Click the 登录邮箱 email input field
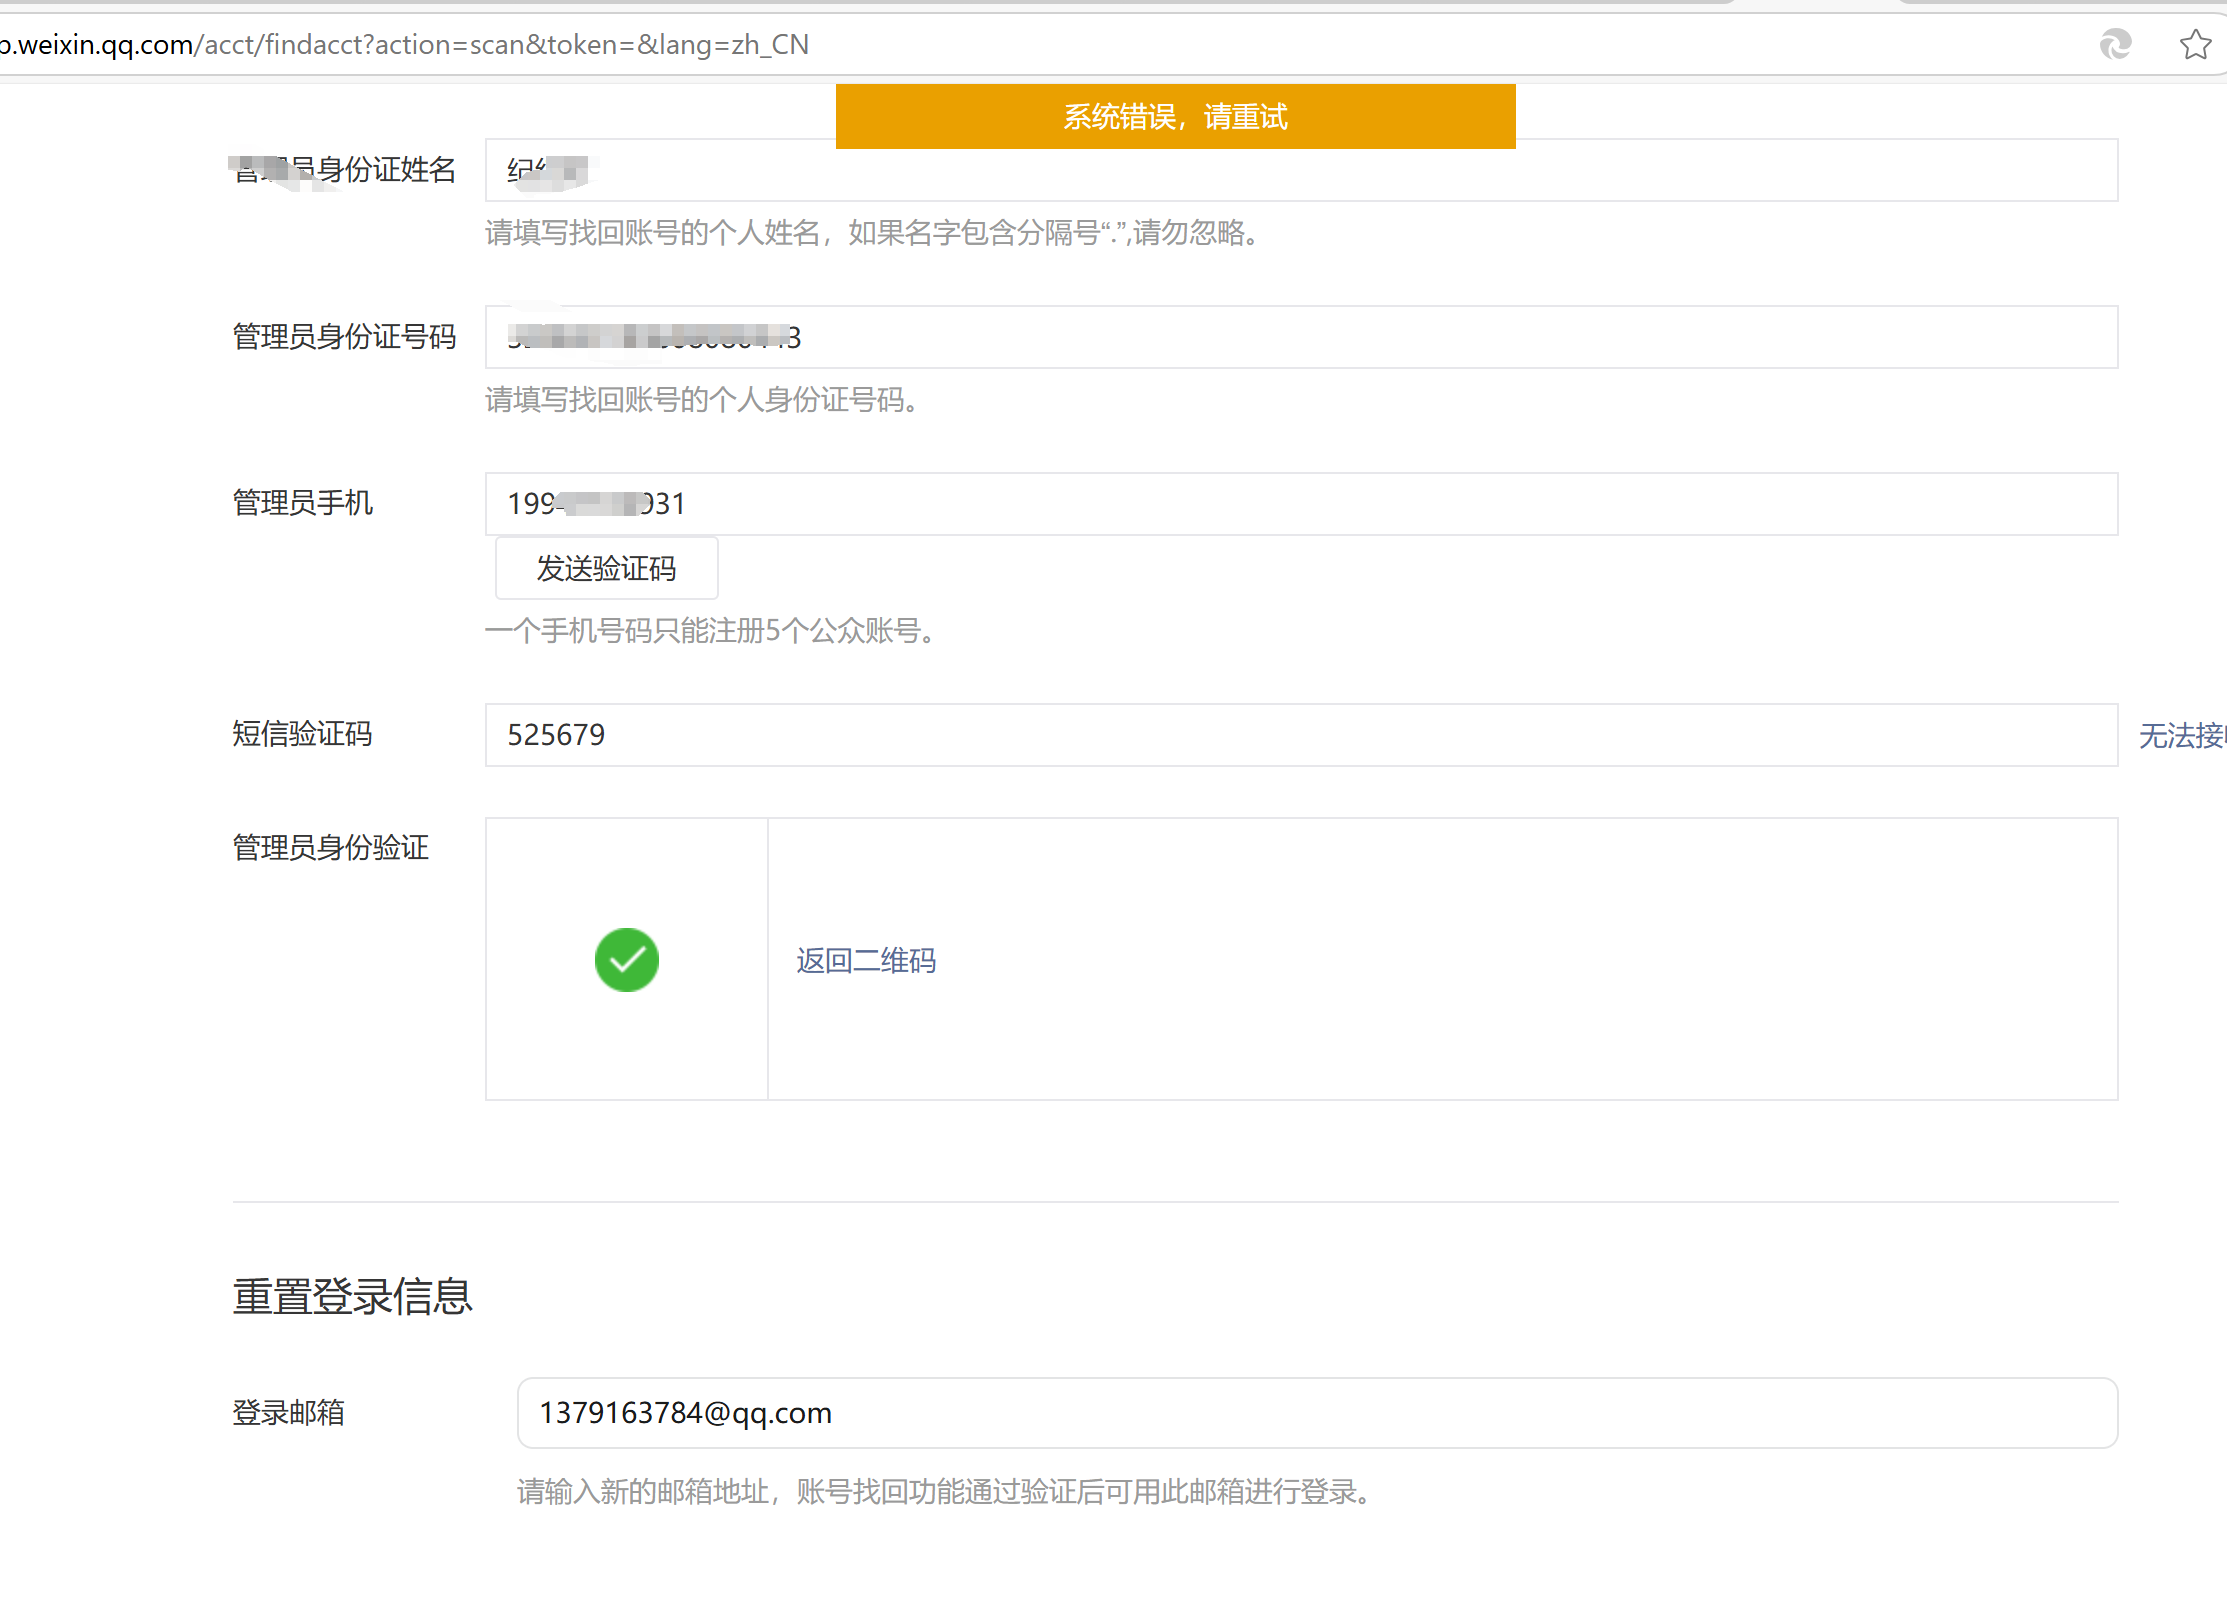This screenshot has width=2227, height=1599. (x=1316, y=1412)
